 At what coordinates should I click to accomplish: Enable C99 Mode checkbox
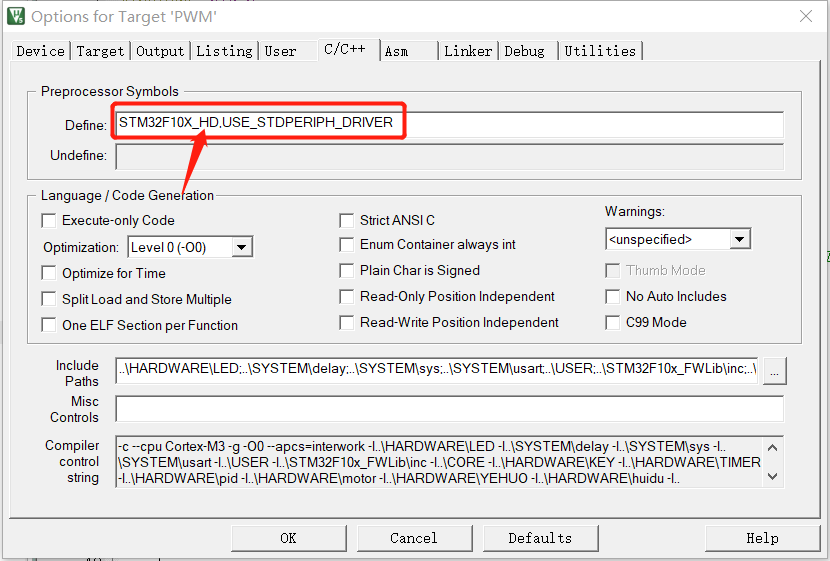613,323
